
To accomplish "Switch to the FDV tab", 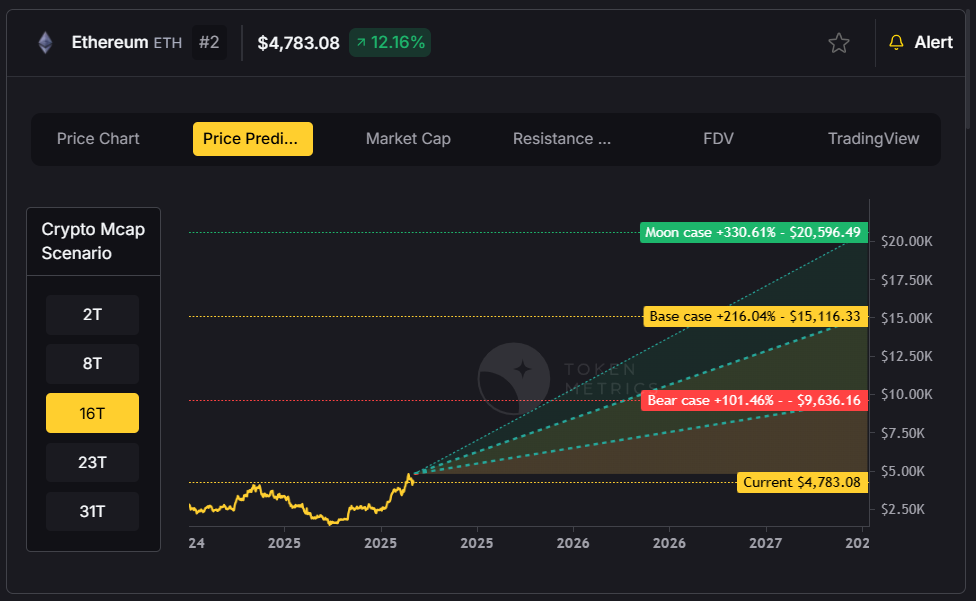I will click(x=718, y=139).
